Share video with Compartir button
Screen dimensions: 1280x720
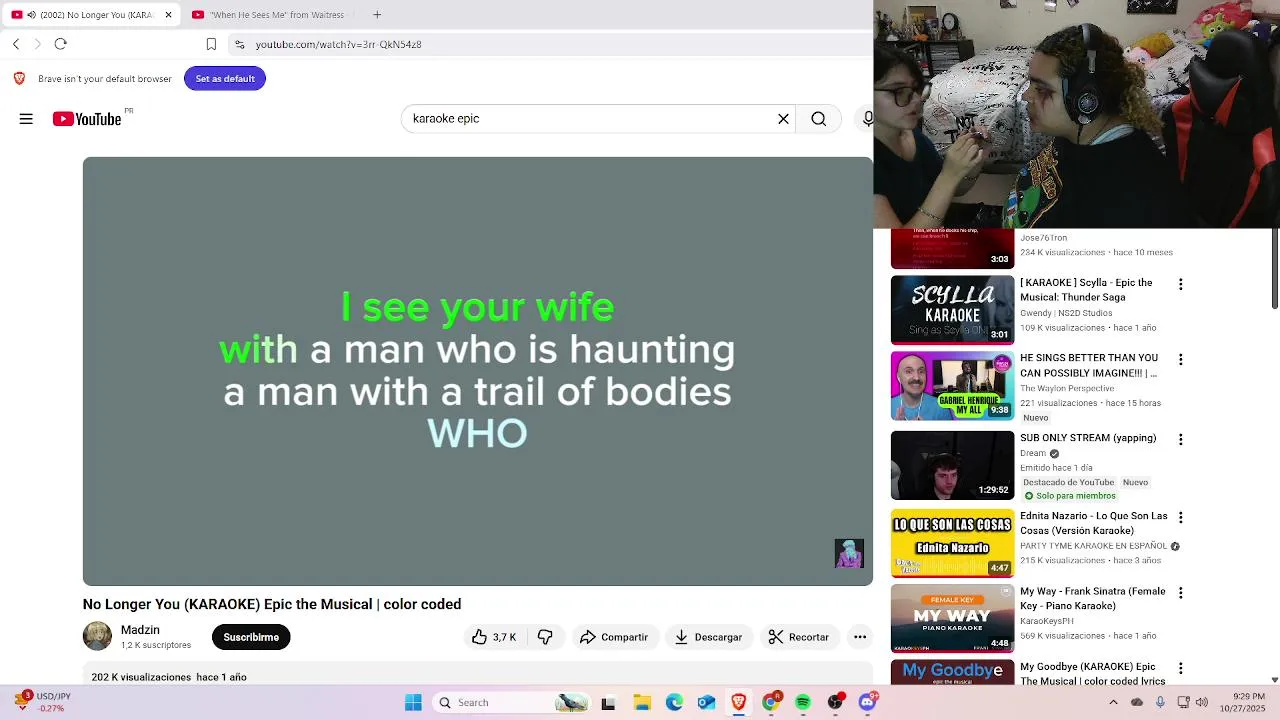(614, 637)
